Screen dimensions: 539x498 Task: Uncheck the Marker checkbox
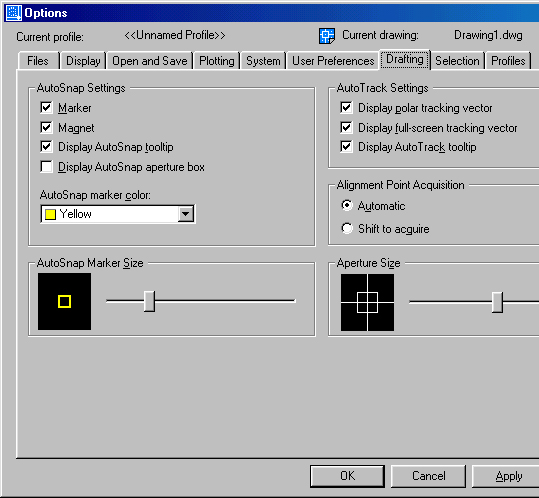tap(46, 108)
